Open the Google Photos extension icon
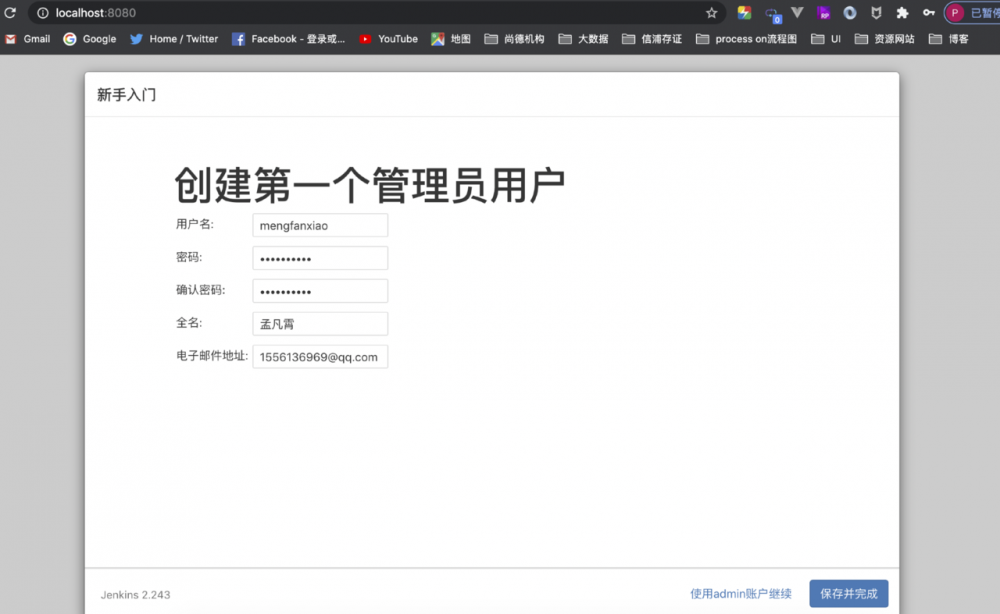1000x614 pixels. (x=742, y=12)
